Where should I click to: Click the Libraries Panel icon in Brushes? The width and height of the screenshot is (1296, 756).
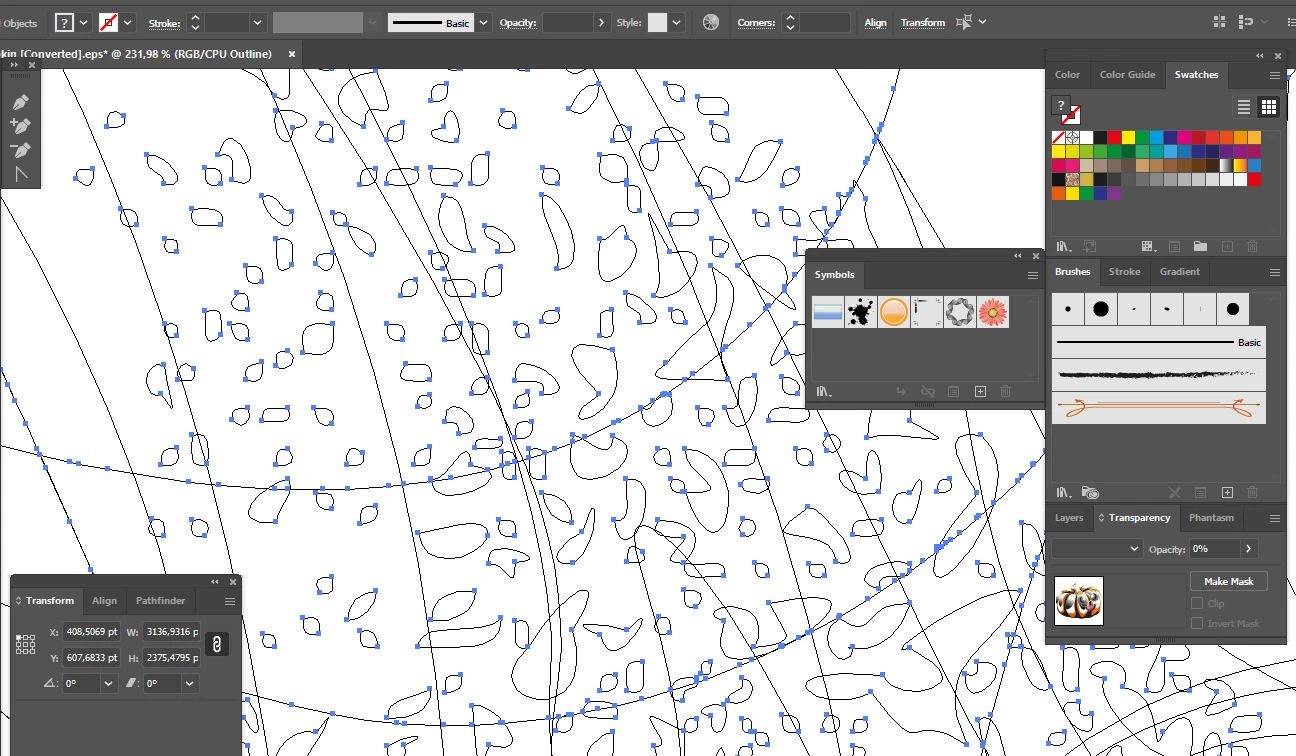click(1091, 492)
